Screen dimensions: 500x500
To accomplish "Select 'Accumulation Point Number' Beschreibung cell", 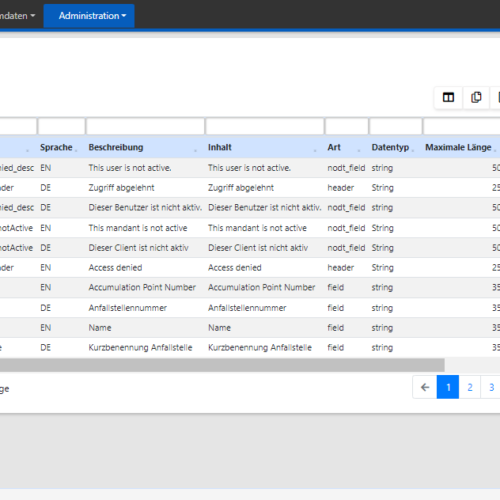I will pyautogui.click(x=142, y=287).
